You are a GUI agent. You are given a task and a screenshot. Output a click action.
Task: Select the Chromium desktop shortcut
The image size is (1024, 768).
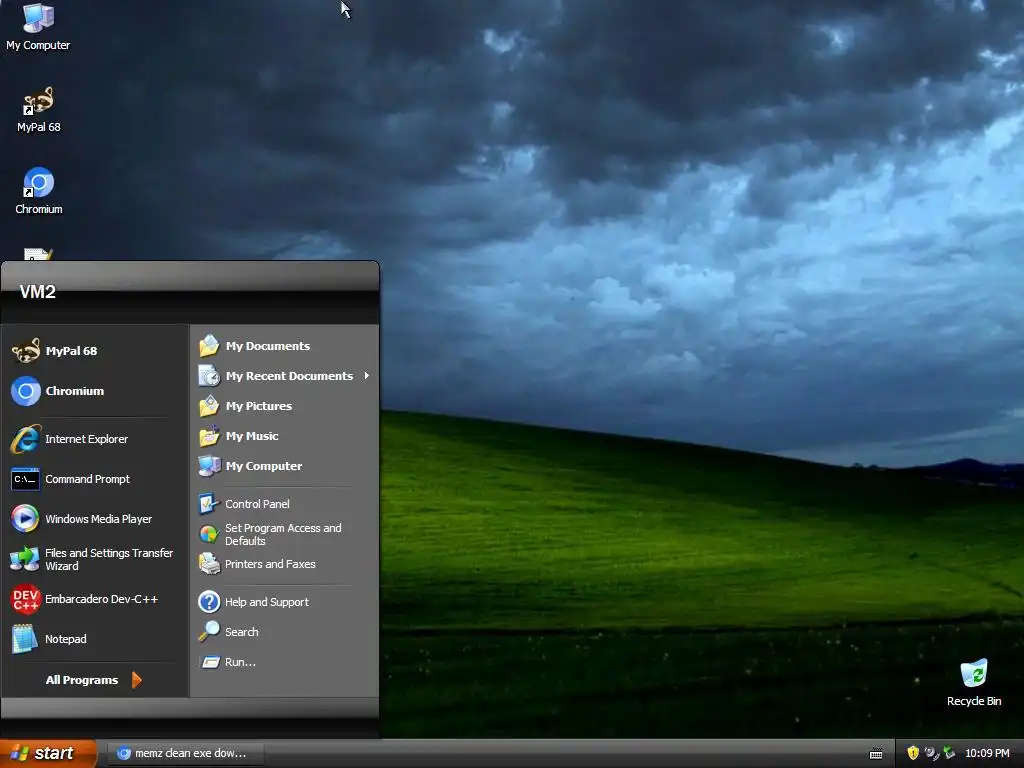tap(39, 191)
